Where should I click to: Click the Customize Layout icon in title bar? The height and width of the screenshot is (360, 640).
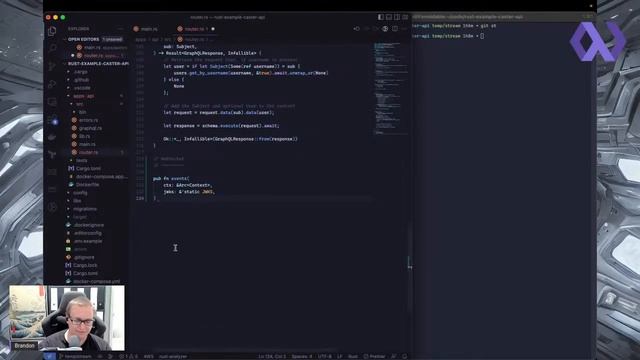pyautogui.click(x=405, y=17)
